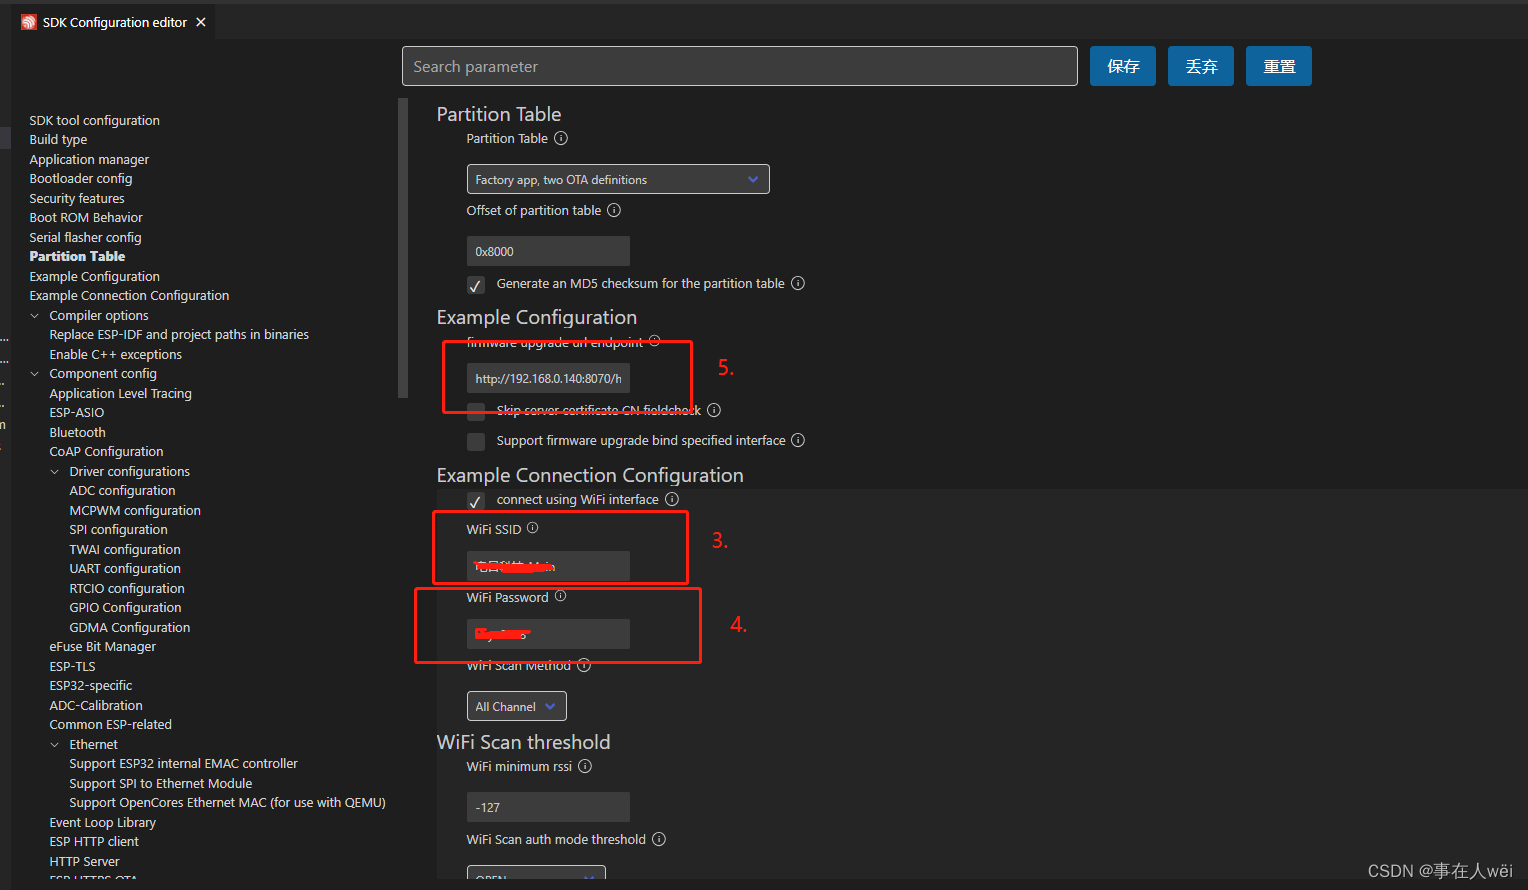Show info icon next to WiFi Password
This screenshot has width=1528, height=890.
tap(560, 595)
